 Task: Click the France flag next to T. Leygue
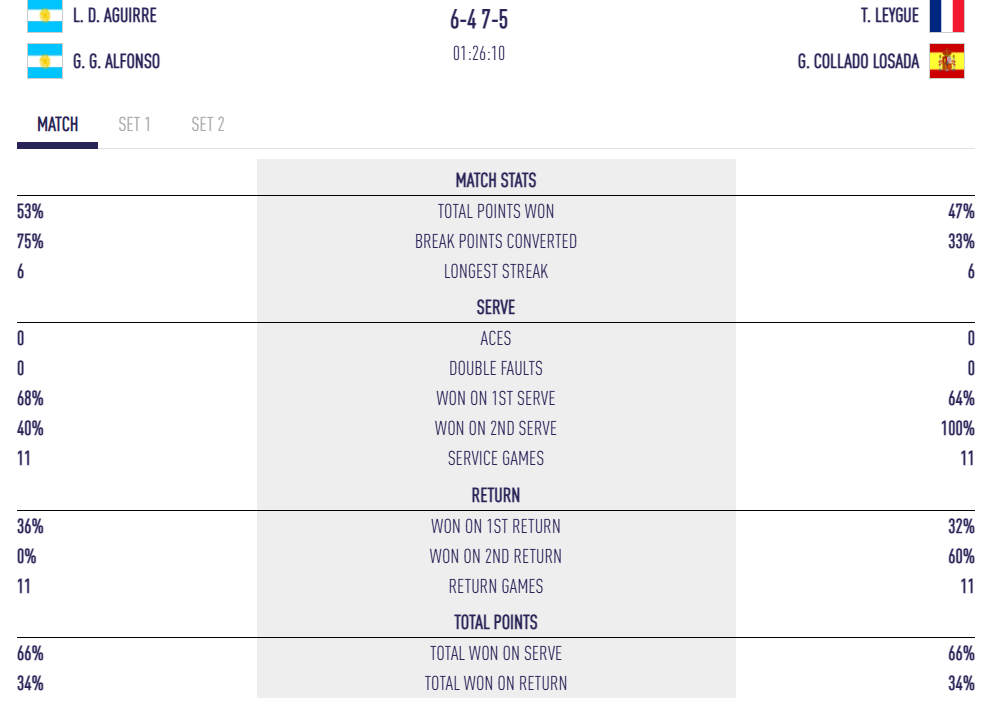click(946, 15)
